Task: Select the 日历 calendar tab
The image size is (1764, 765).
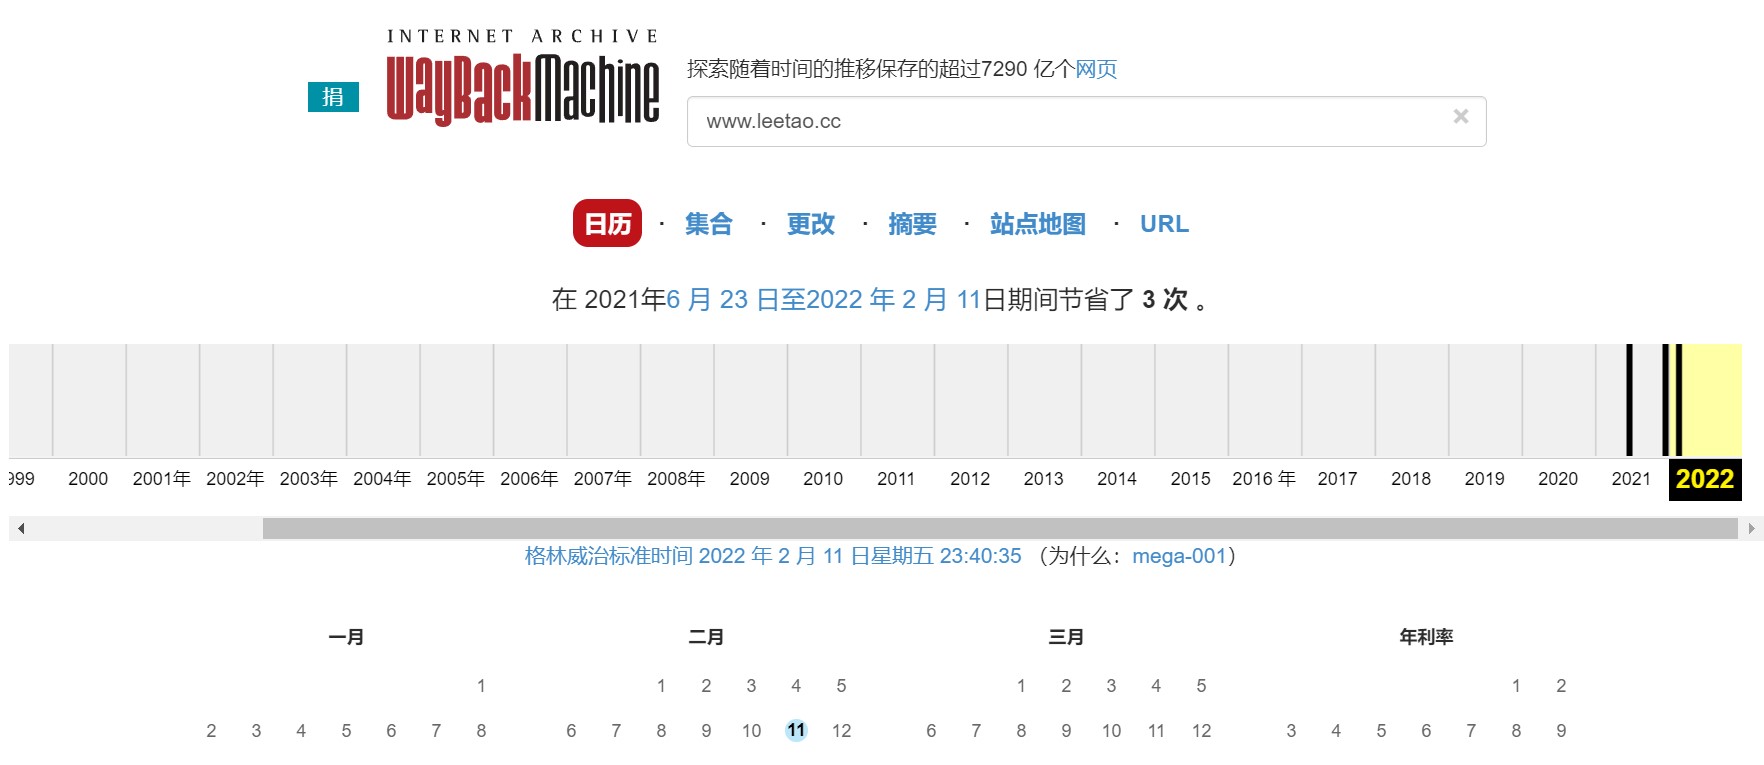Action: click(607, 223)
